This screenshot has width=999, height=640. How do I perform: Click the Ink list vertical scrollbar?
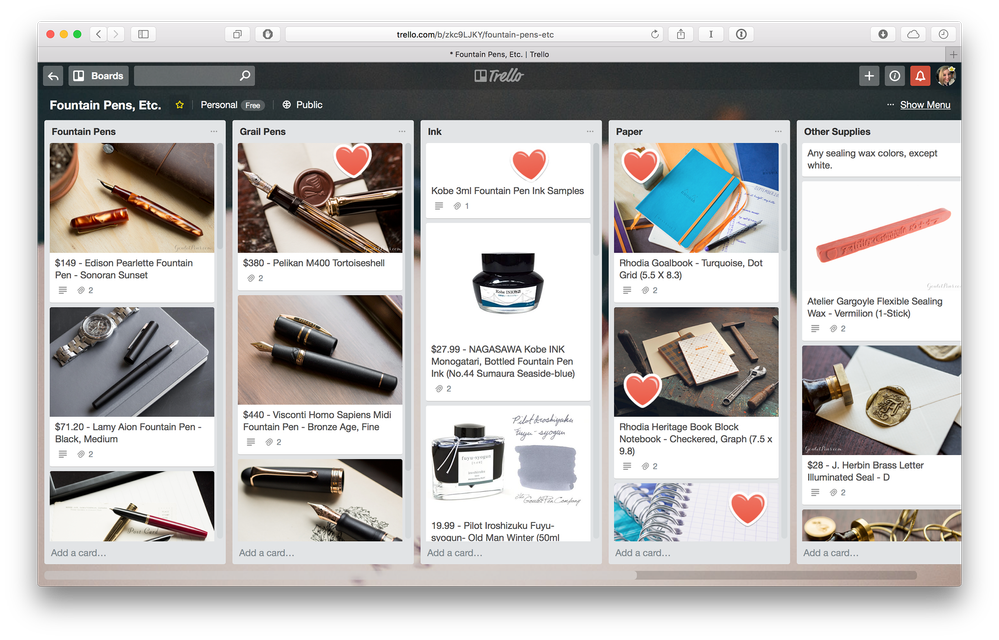(x=596, y=201)
